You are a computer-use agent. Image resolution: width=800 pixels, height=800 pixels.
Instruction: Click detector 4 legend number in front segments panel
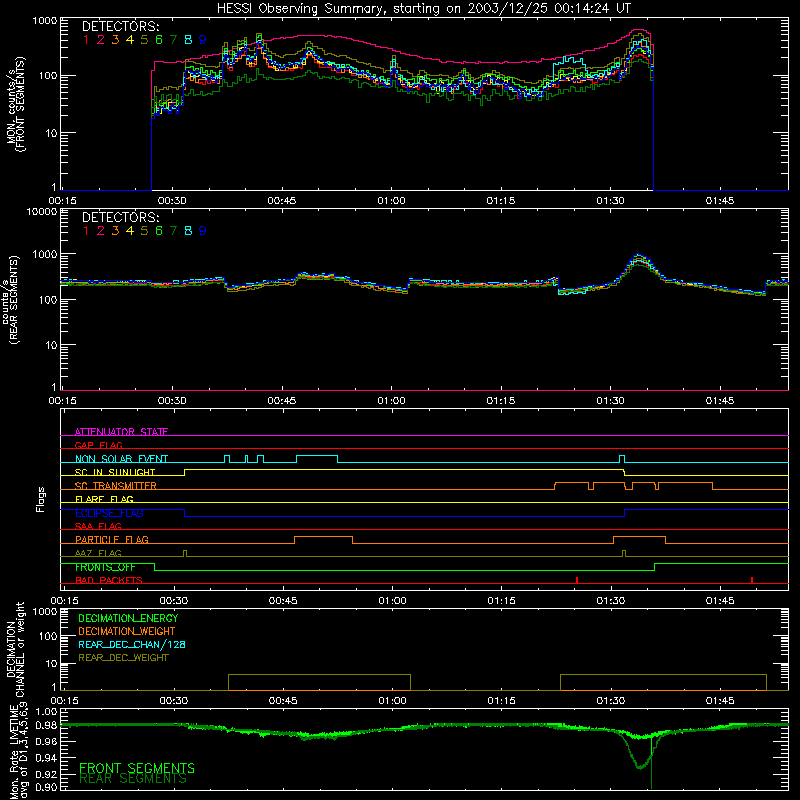pyautogui.click(x=130, y=39)
